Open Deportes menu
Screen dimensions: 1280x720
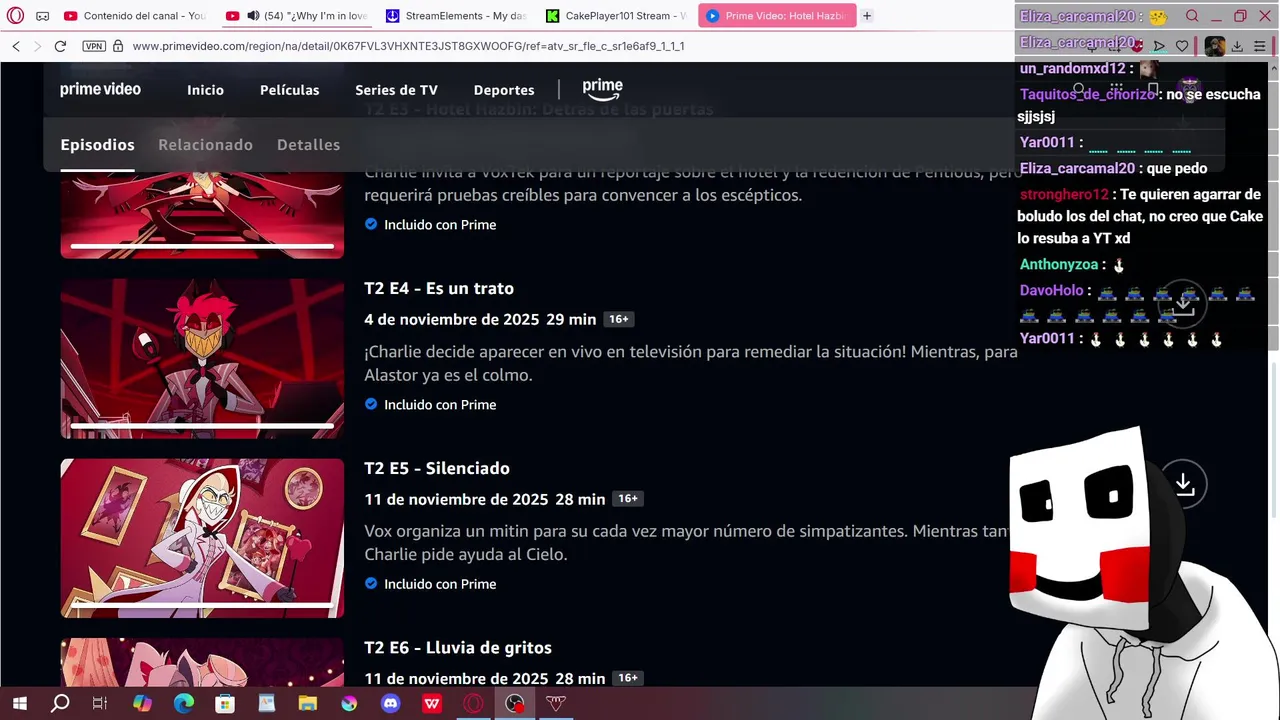tap(504, 90)
